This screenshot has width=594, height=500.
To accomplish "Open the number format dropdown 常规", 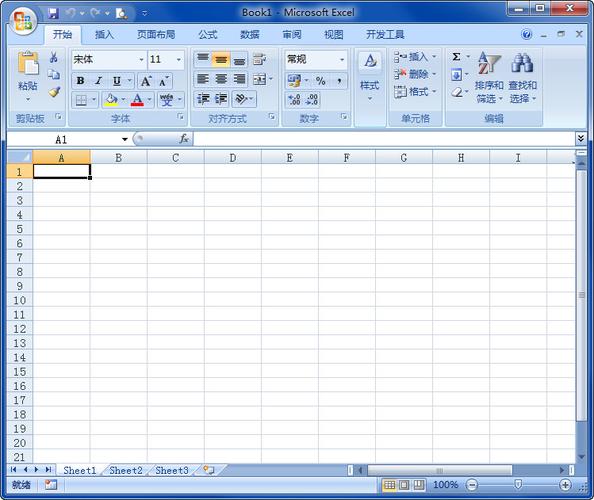I will (342, 59).
